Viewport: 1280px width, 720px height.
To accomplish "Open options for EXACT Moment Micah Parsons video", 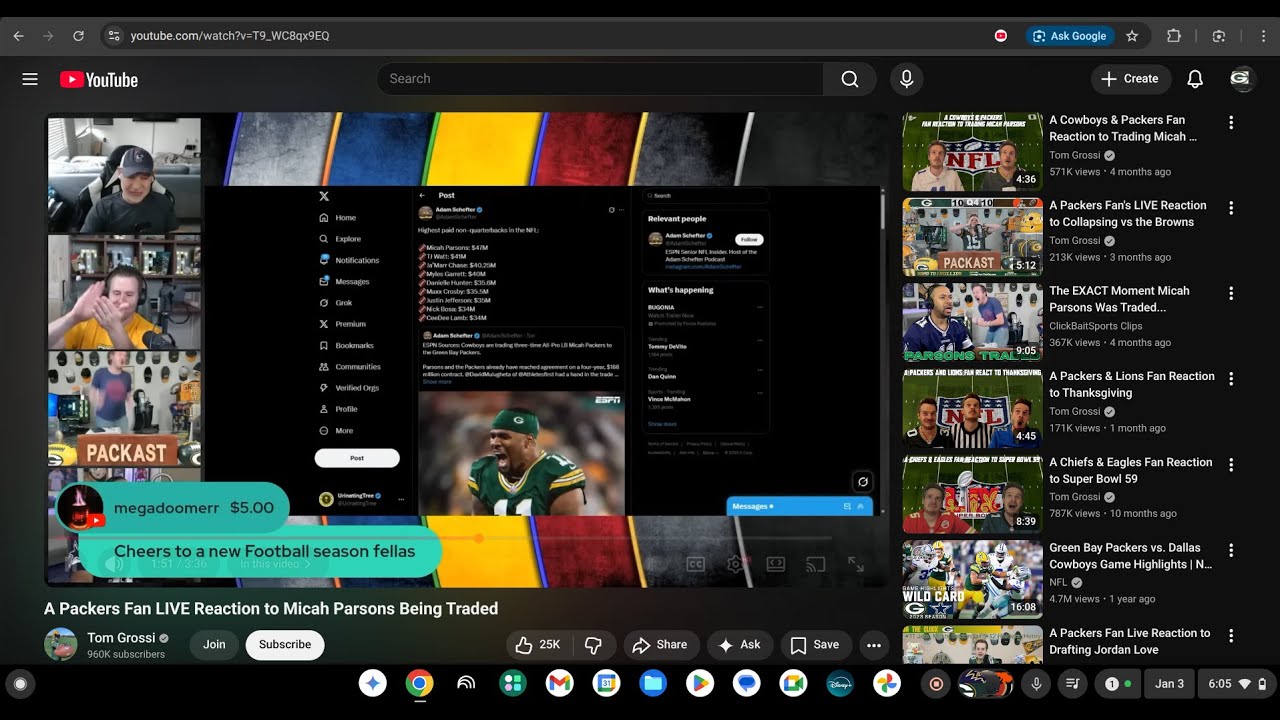I will [x=1231, y=293].
